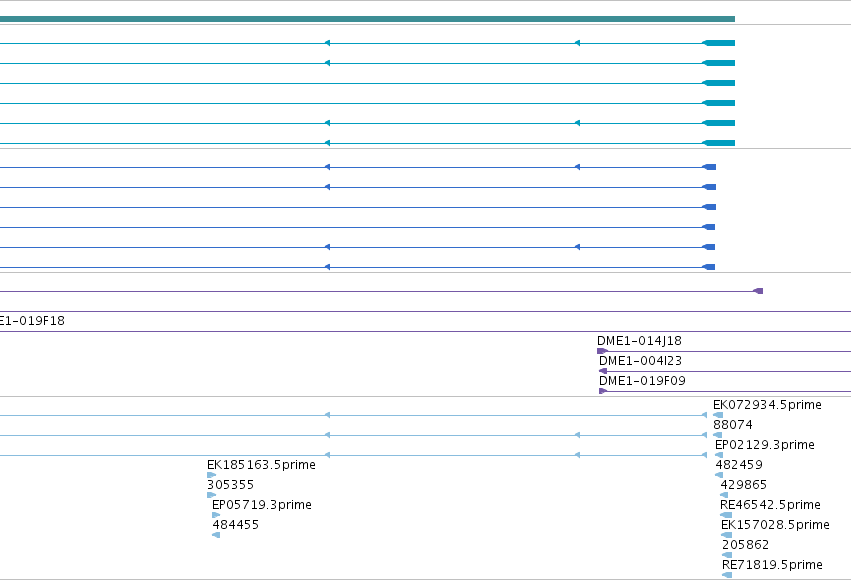The image size is (851, 580).
Task: Open the EP02129.3prime feature label
Action: click(x=765, y=445)
